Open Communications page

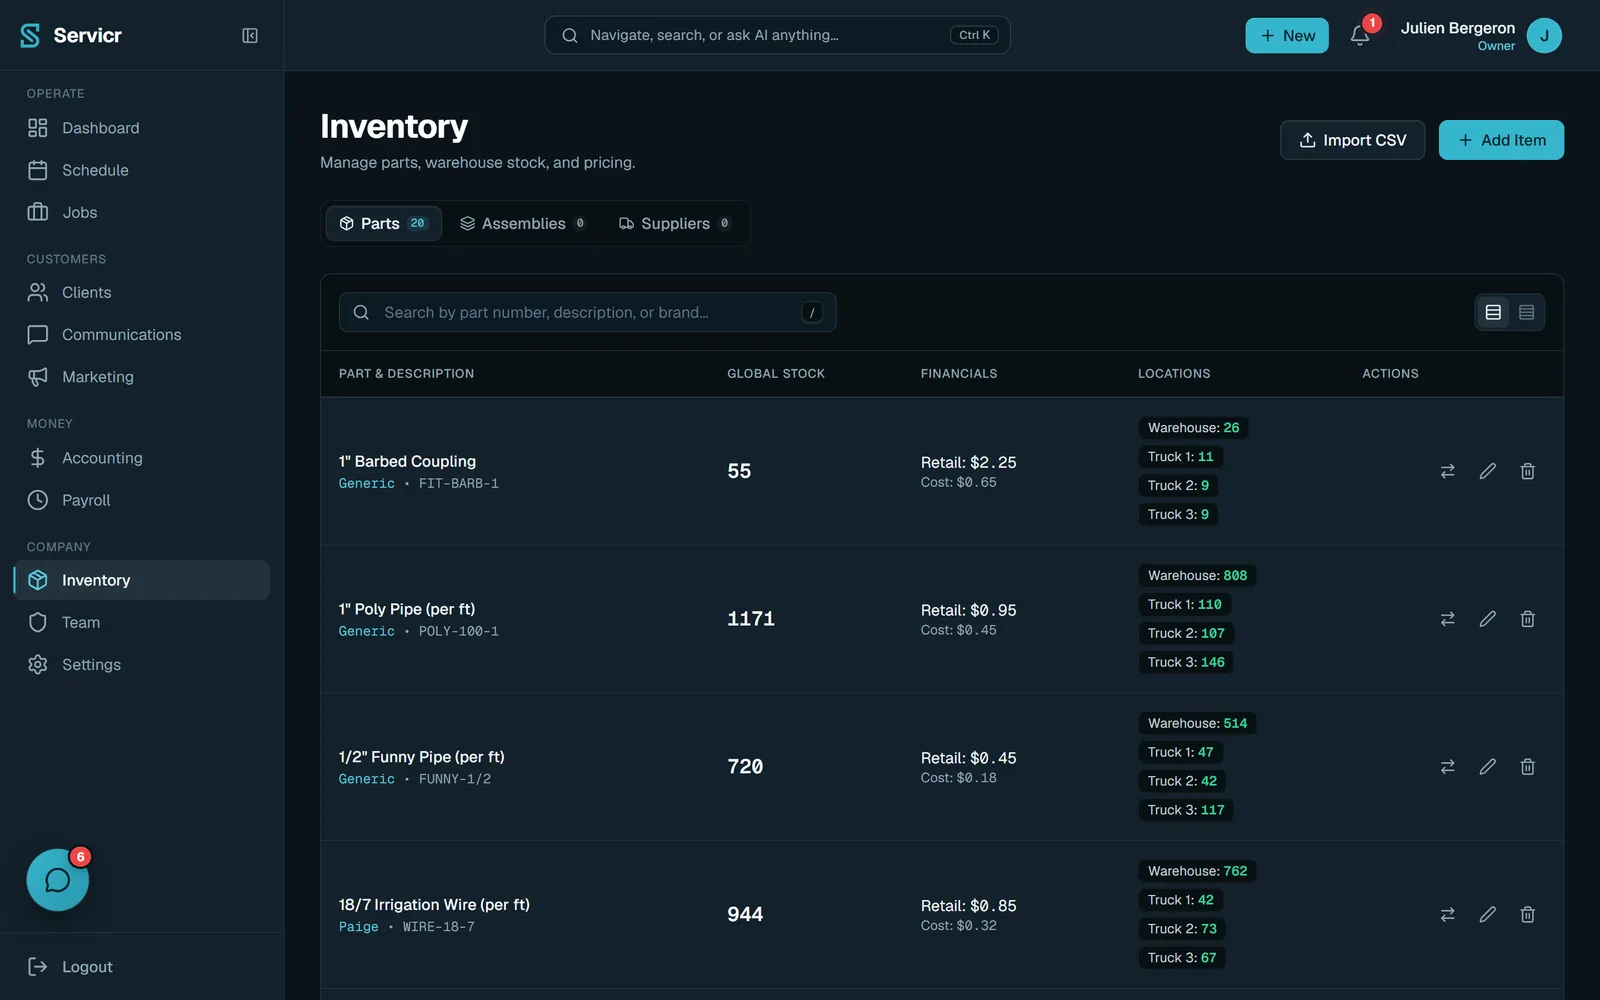click(141, 334)
